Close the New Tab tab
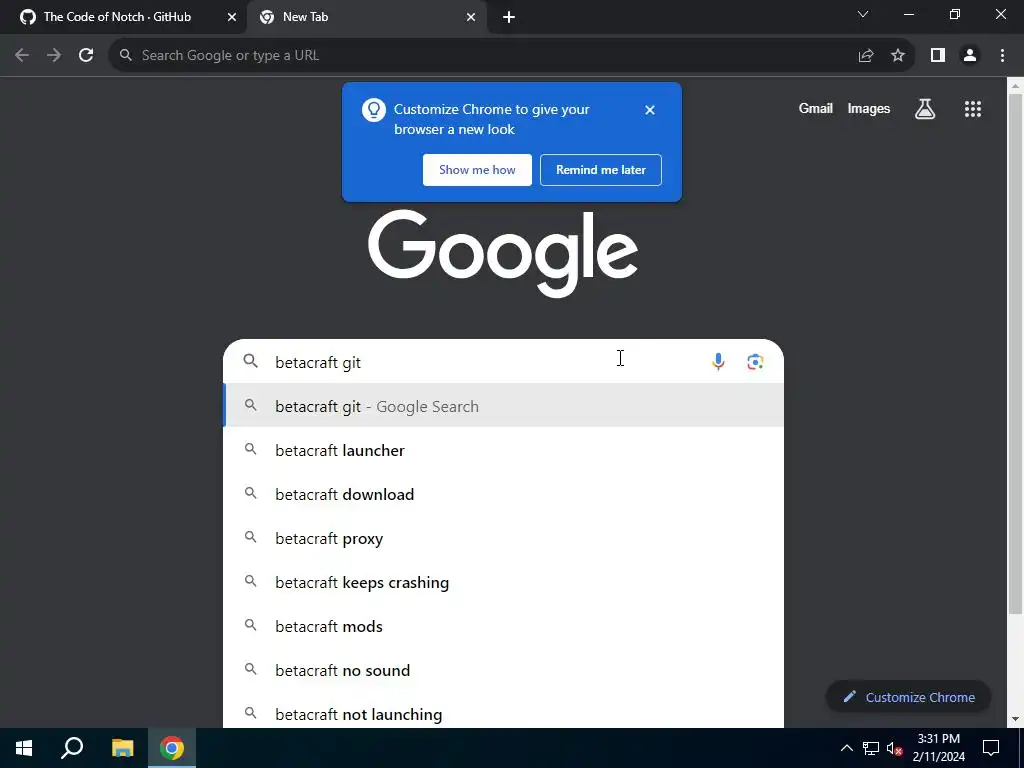Viewport: 1024px width, 768px height. pos(471,17)
